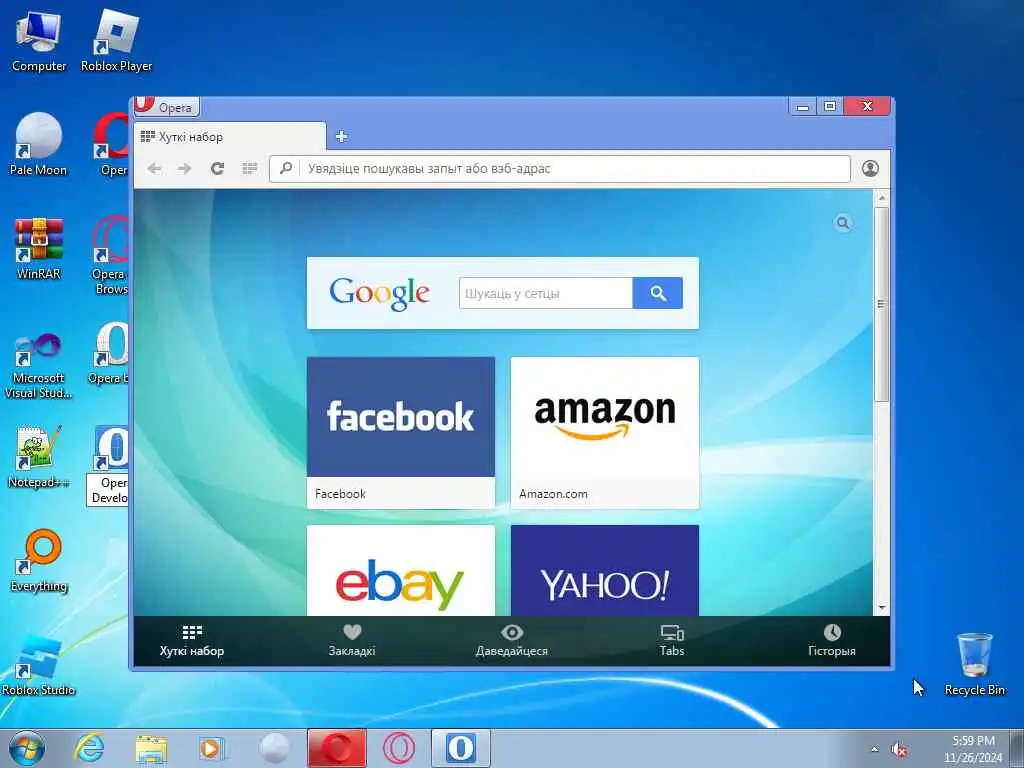This screenshot has width=1024, height=768.
Task: Open the Windows Start button
Action: [27, 748]
